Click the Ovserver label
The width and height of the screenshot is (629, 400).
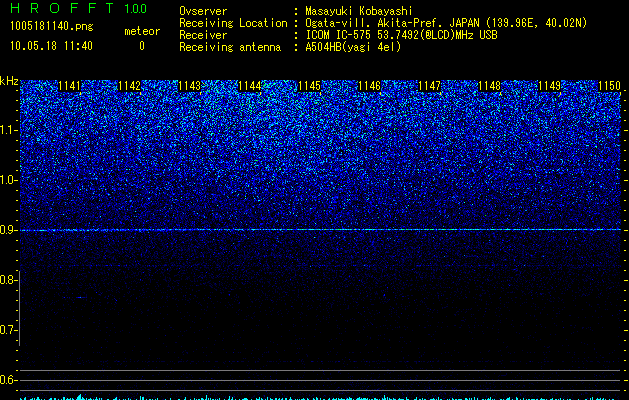(203, 11)
